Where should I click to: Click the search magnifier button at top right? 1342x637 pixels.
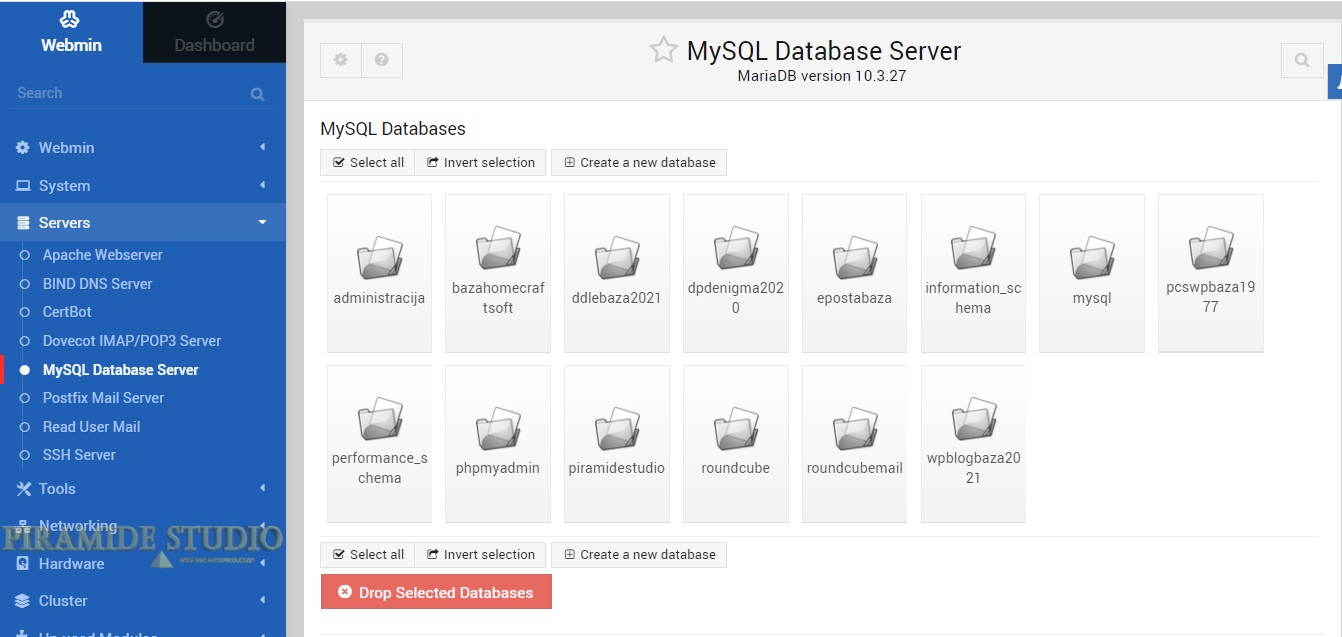pos(1302,60)
